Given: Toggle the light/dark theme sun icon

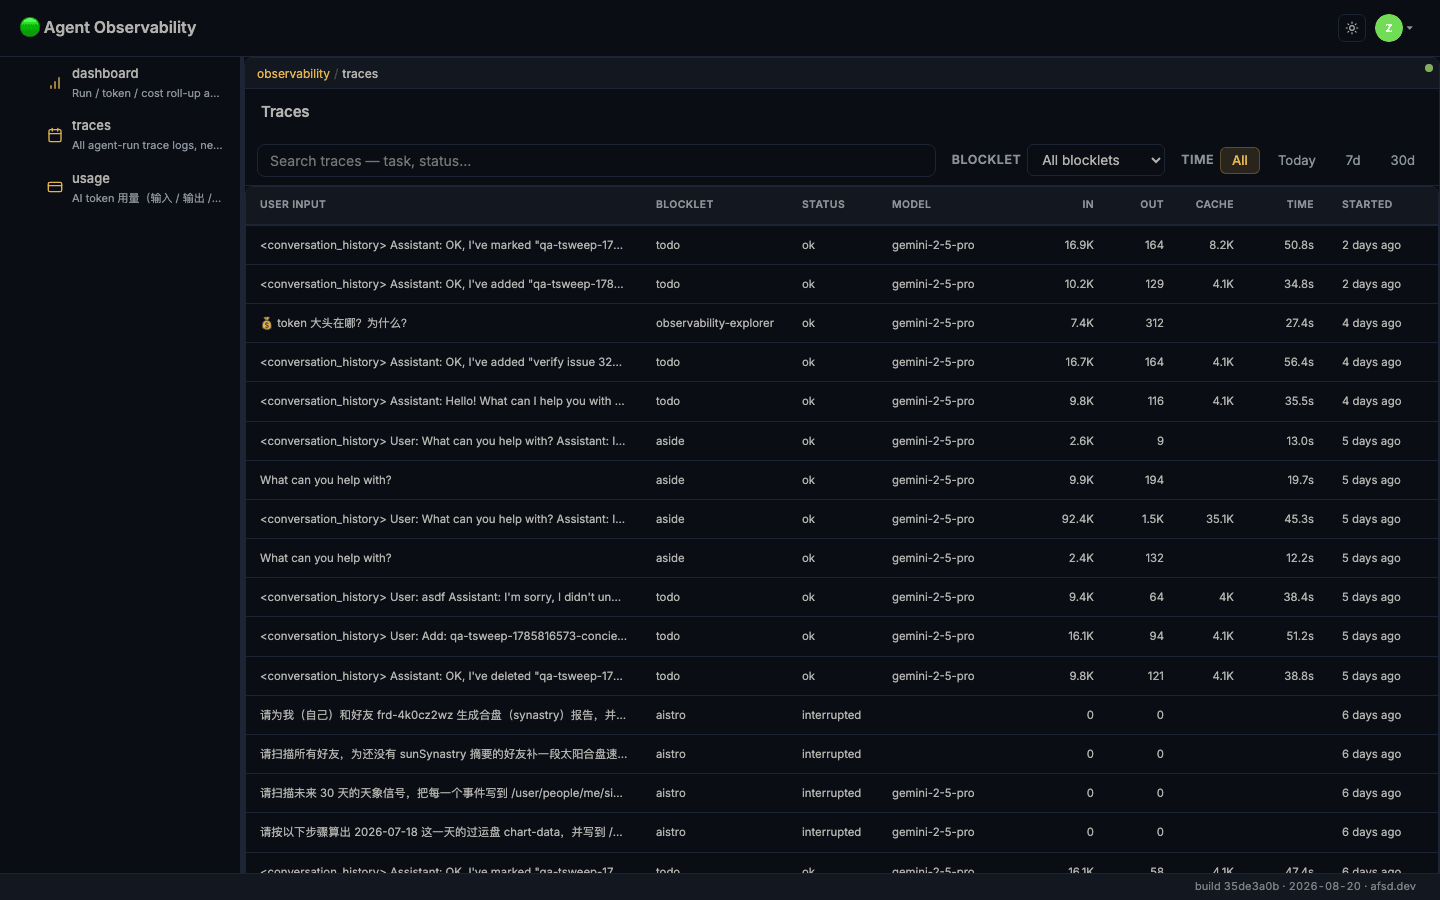Looking at the screenshot, I should [x=1352, y=28].
